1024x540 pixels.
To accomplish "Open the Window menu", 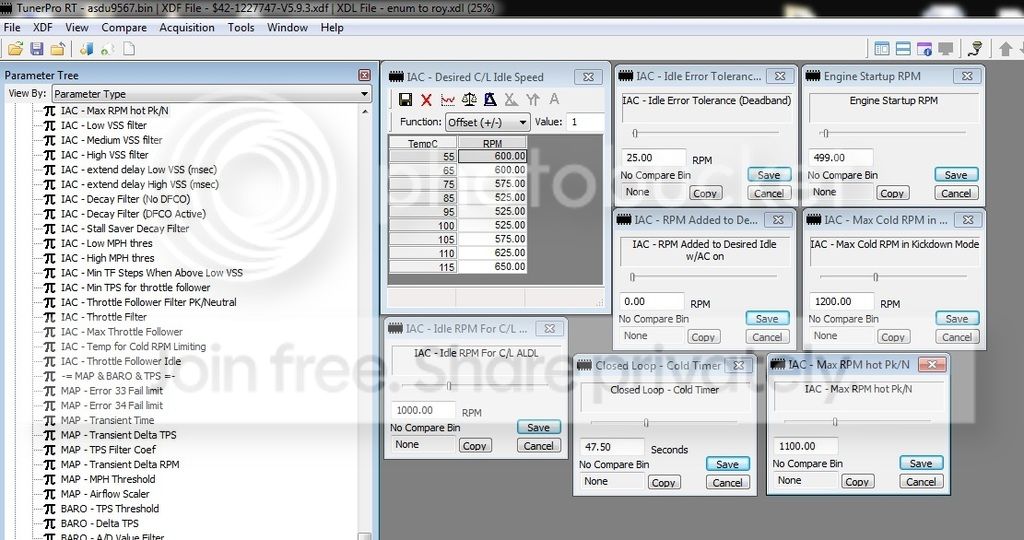I will (287, 27).
